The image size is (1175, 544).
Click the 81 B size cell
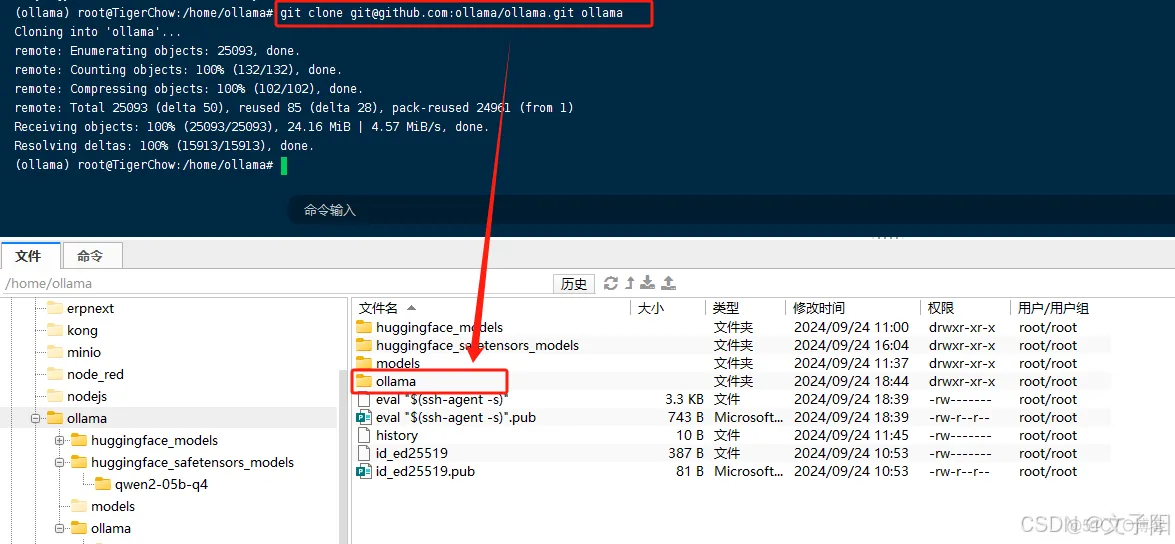pyautogui.click(x=689, y=471)
